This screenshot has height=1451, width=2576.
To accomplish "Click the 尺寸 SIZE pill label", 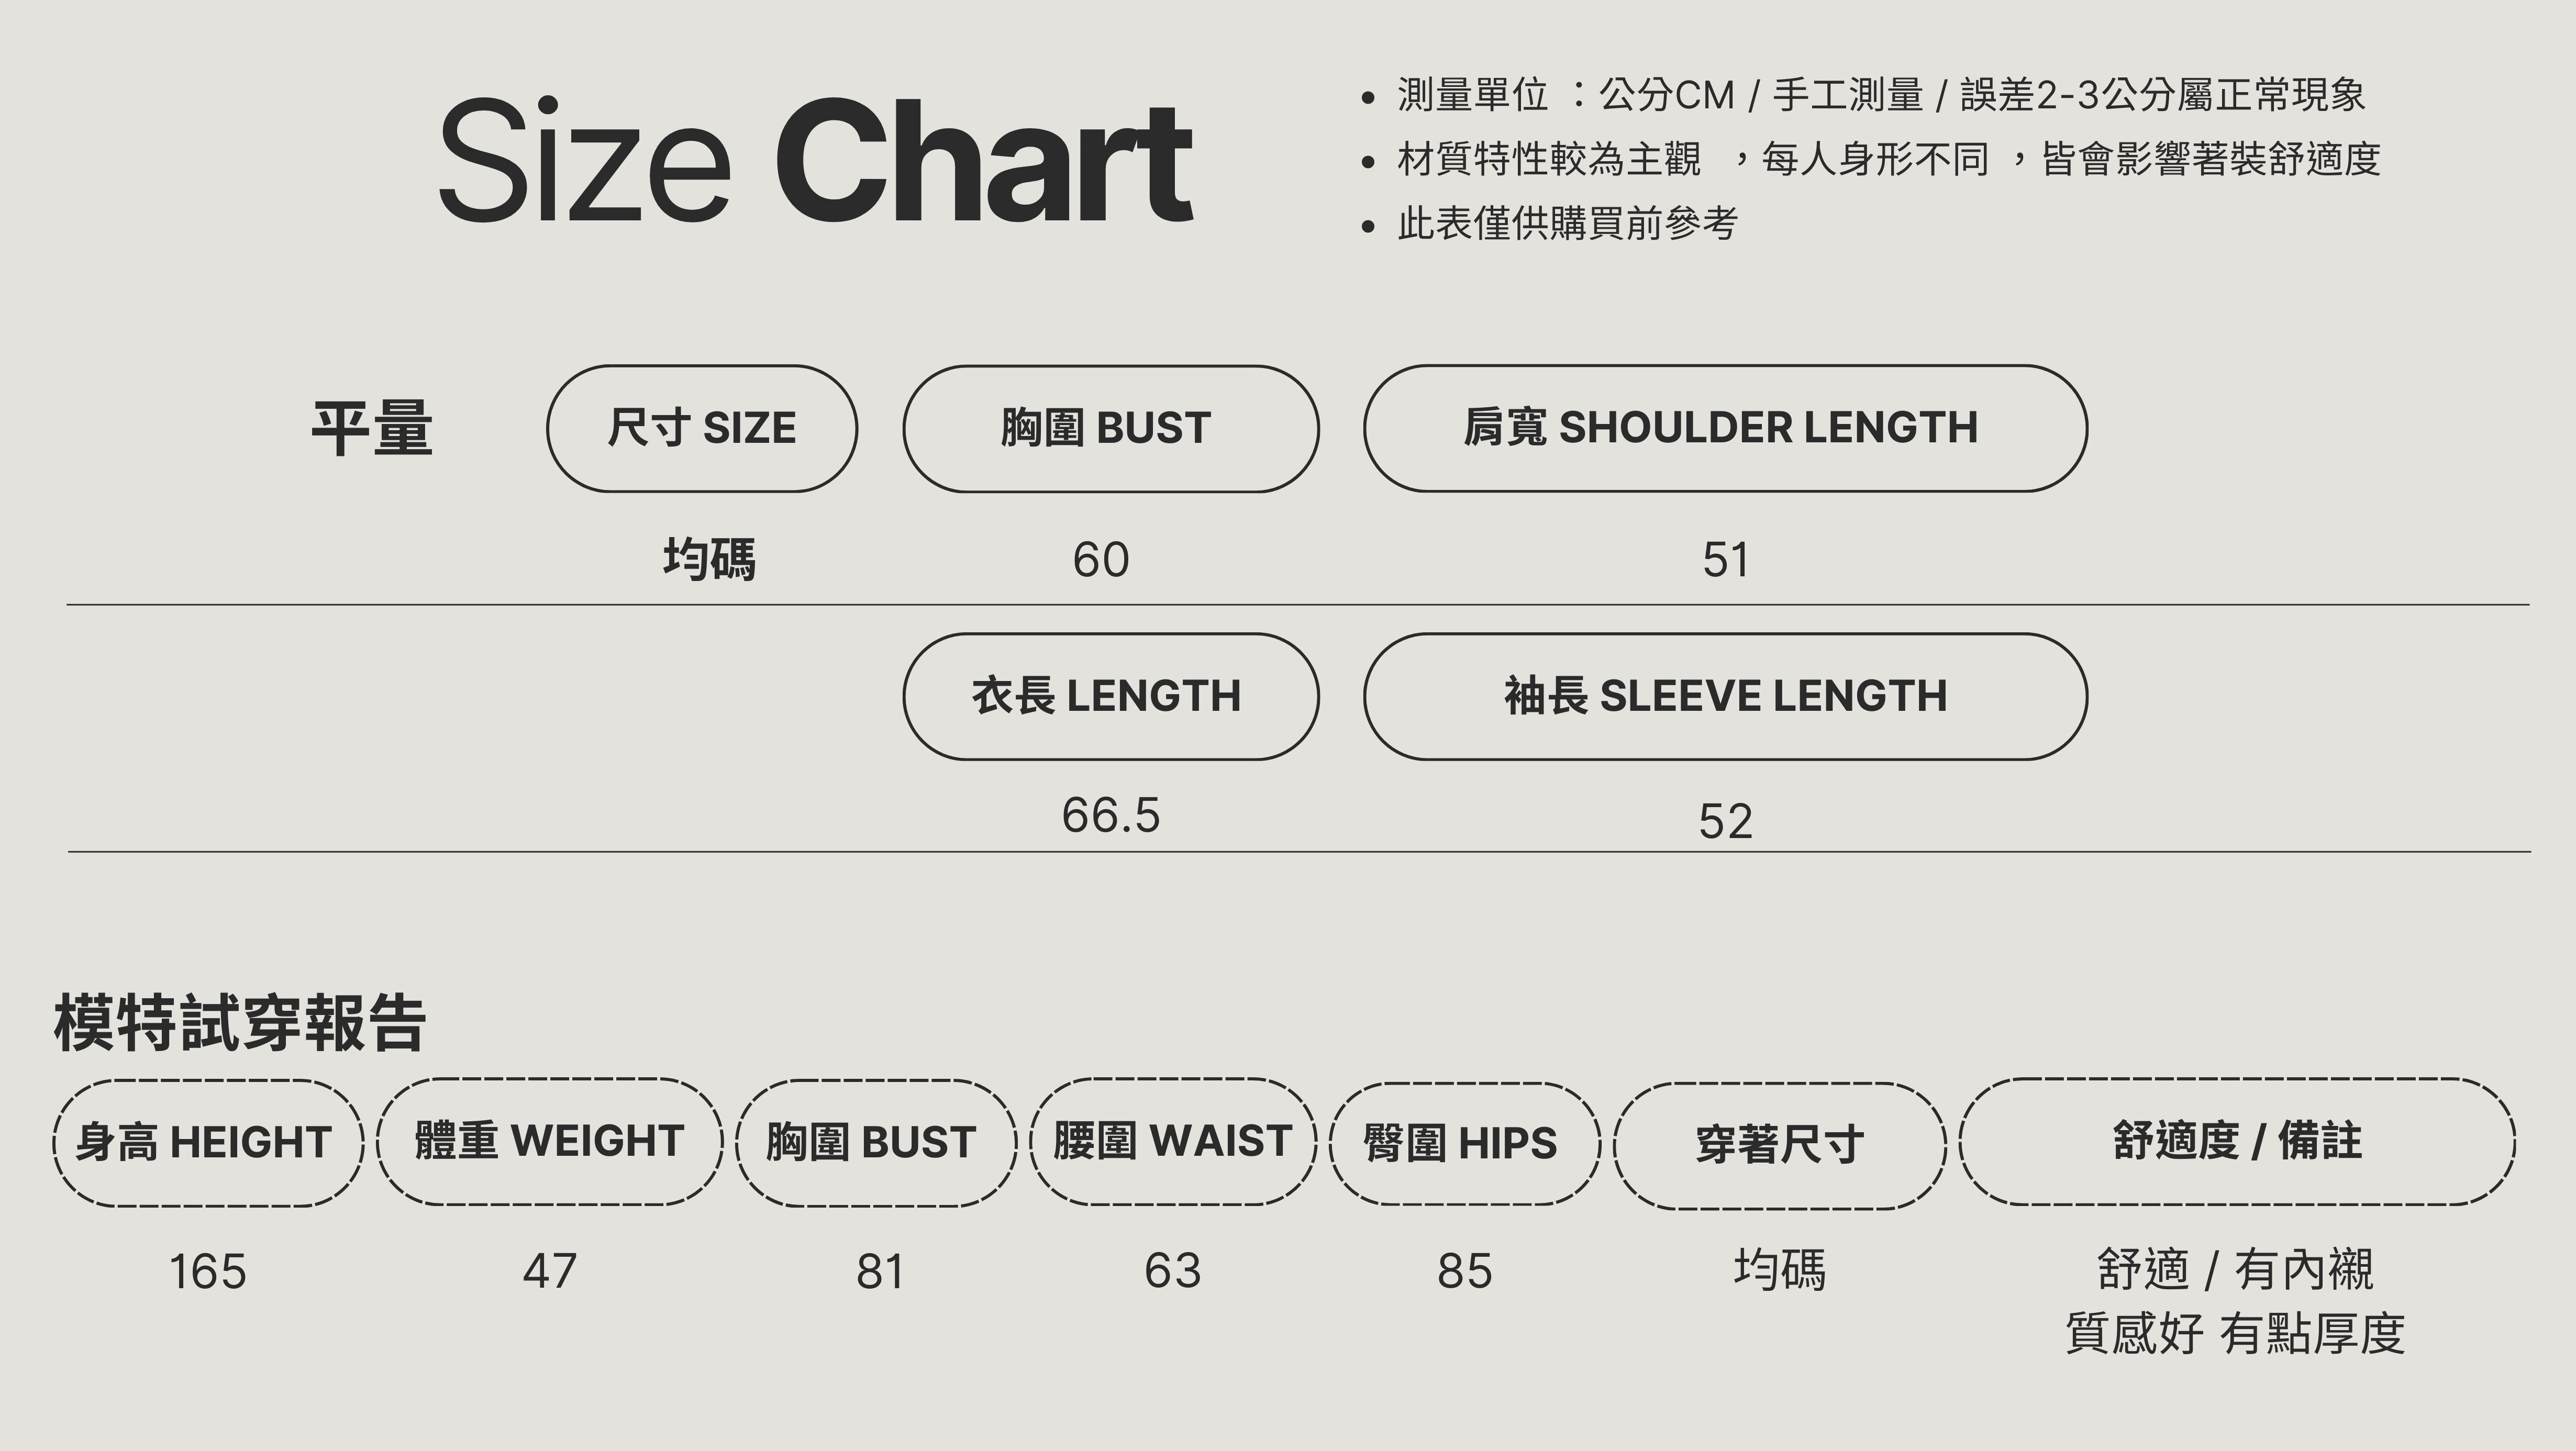I will point(701,428).
